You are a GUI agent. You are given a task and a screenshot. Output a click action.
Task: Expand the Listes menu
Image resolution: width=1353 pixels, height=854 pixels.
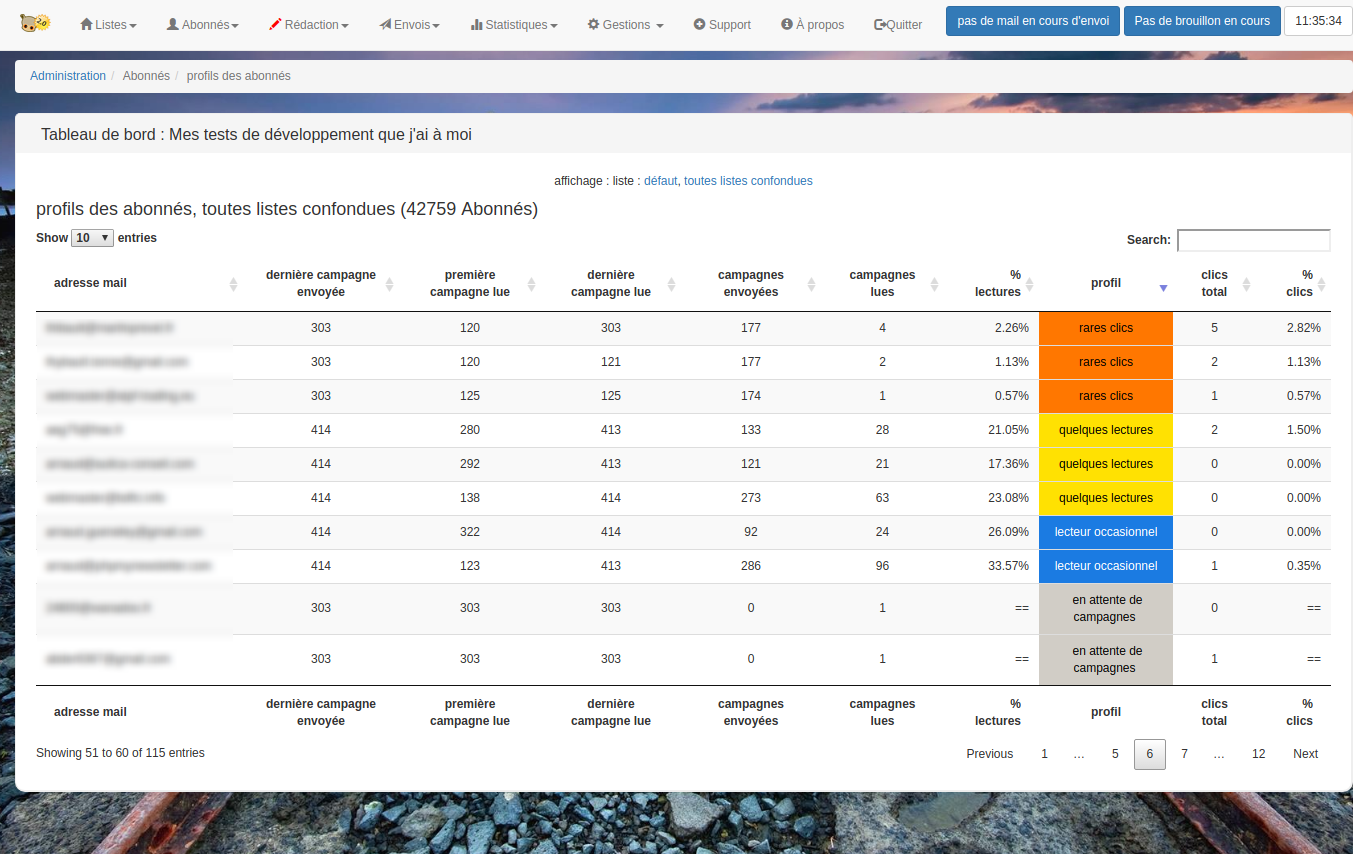click(x=108, y=24)
